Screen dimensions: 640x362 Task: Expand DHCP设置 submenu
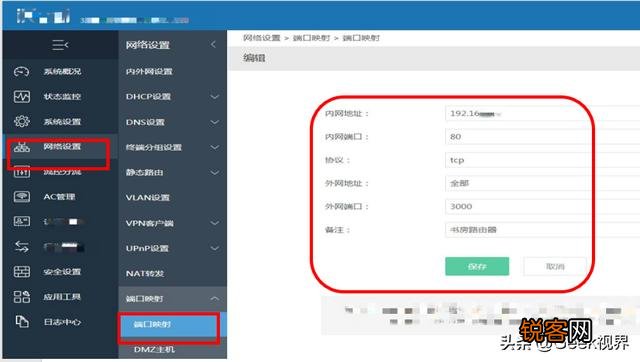coord(214,97)
